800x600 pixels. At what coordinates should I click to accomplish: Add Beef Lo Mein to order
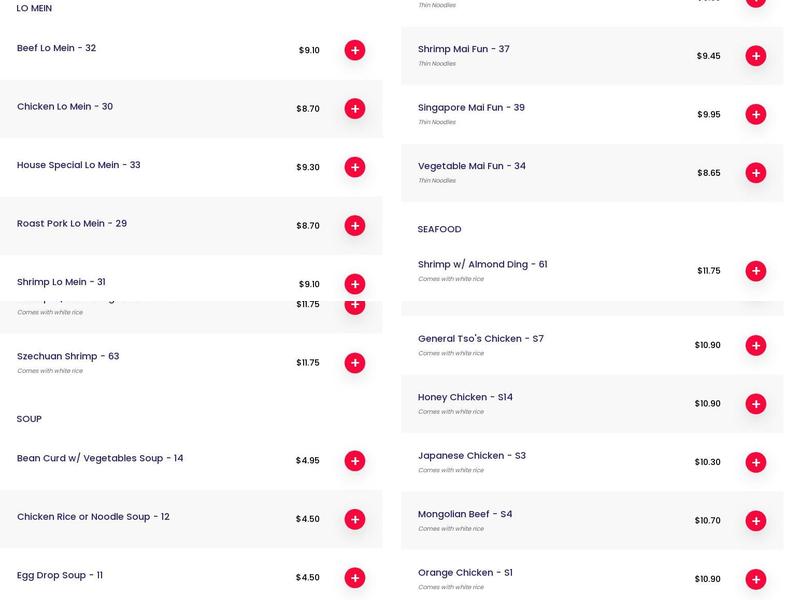click(355, 50)
